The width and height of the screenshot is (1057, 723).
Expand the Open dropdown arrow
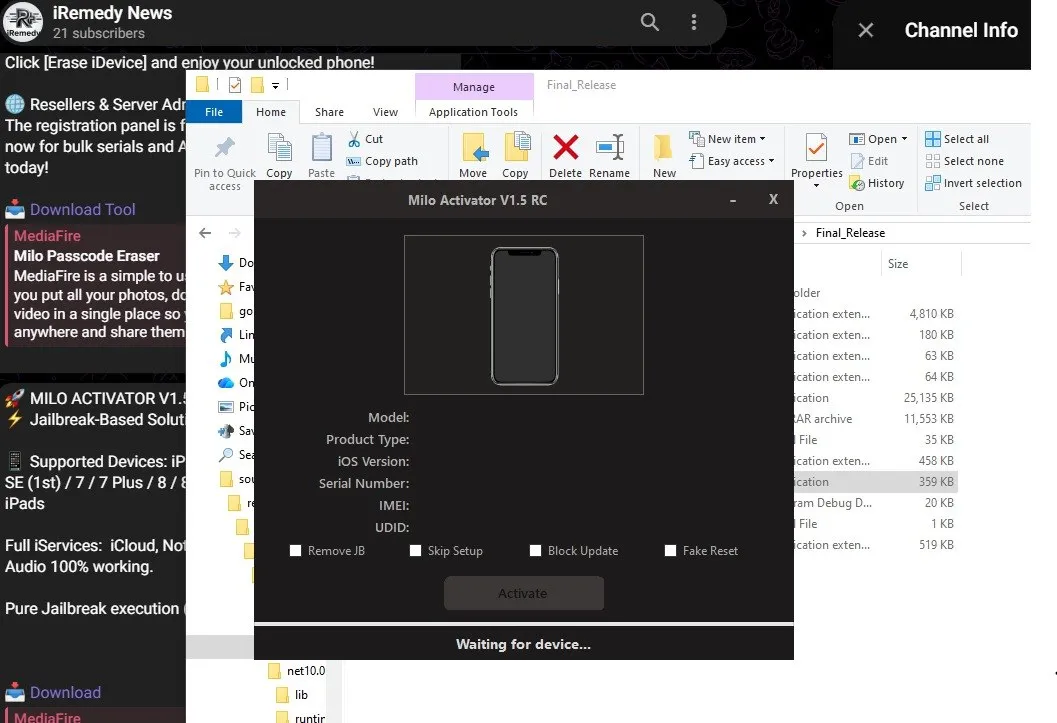904,139
